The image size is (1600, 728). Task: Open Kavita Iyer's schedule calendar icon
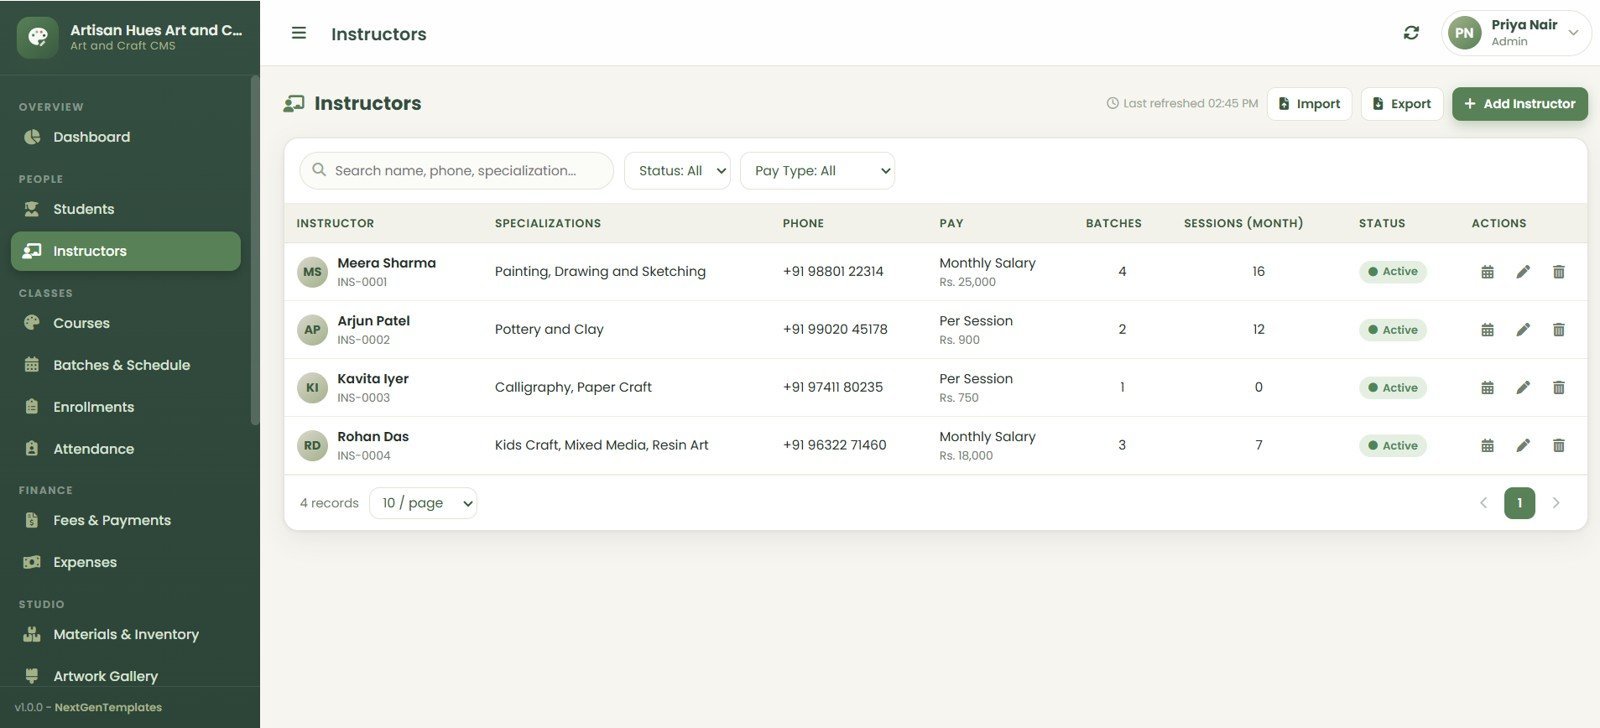pos(1487,388)
